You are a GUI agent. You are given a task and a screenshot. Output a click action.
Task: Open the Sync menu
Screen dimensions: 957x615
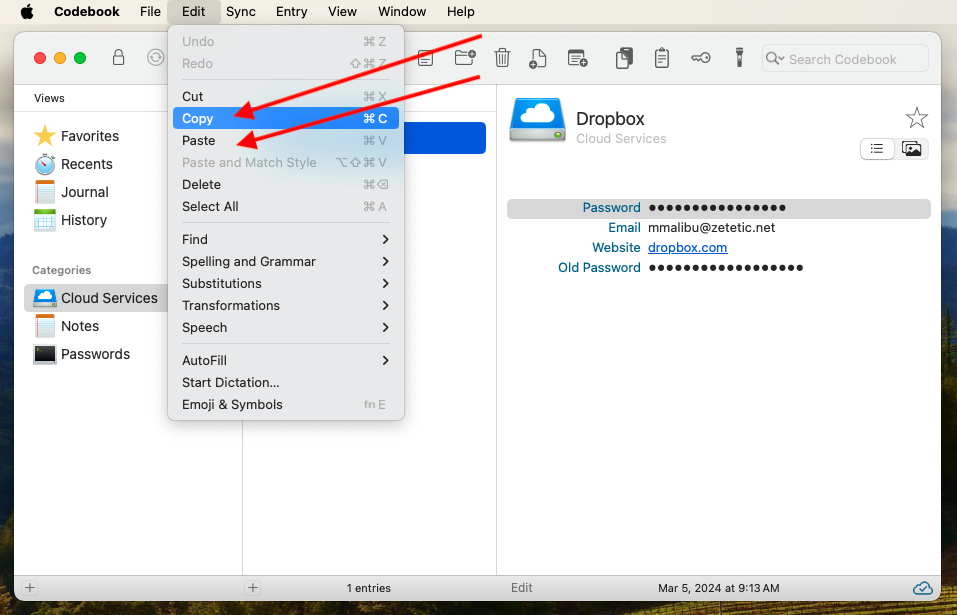(x=240, y=12)
